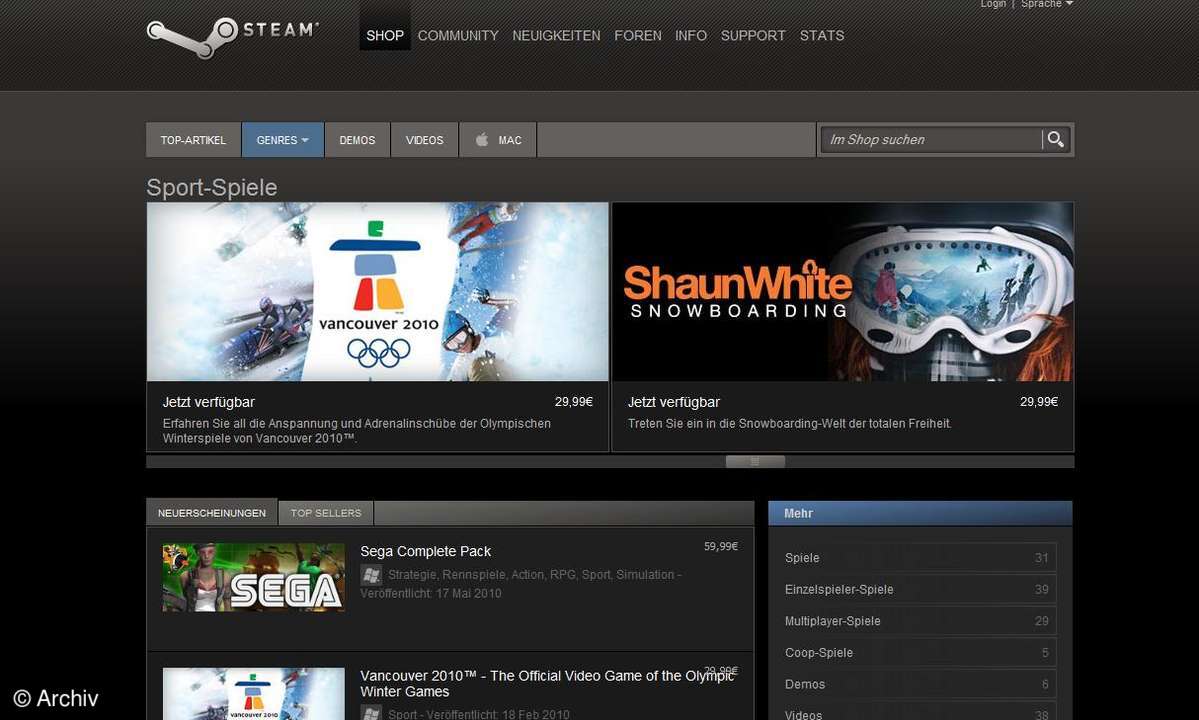Click the Sega pack price 59,99€
Viewport: 1199px width, 720px height.
(x=721, y=546)
